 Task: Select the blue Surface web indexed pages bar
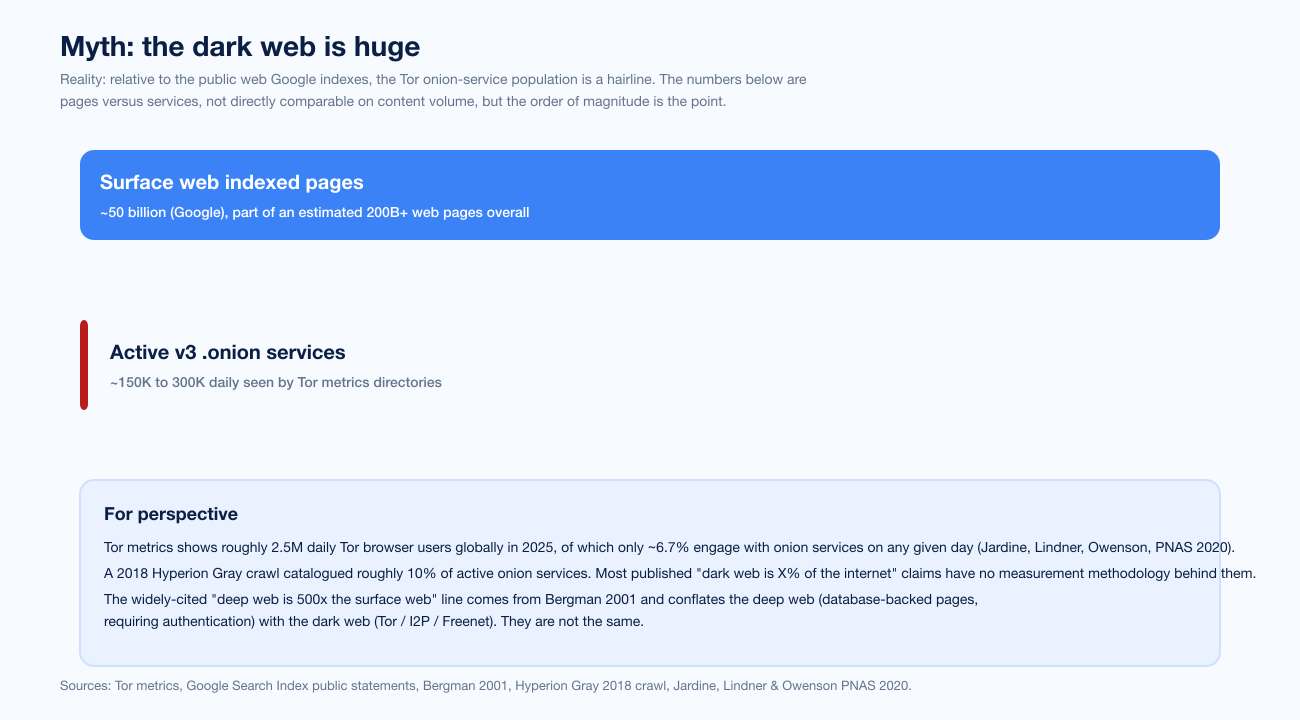[650, 195]
